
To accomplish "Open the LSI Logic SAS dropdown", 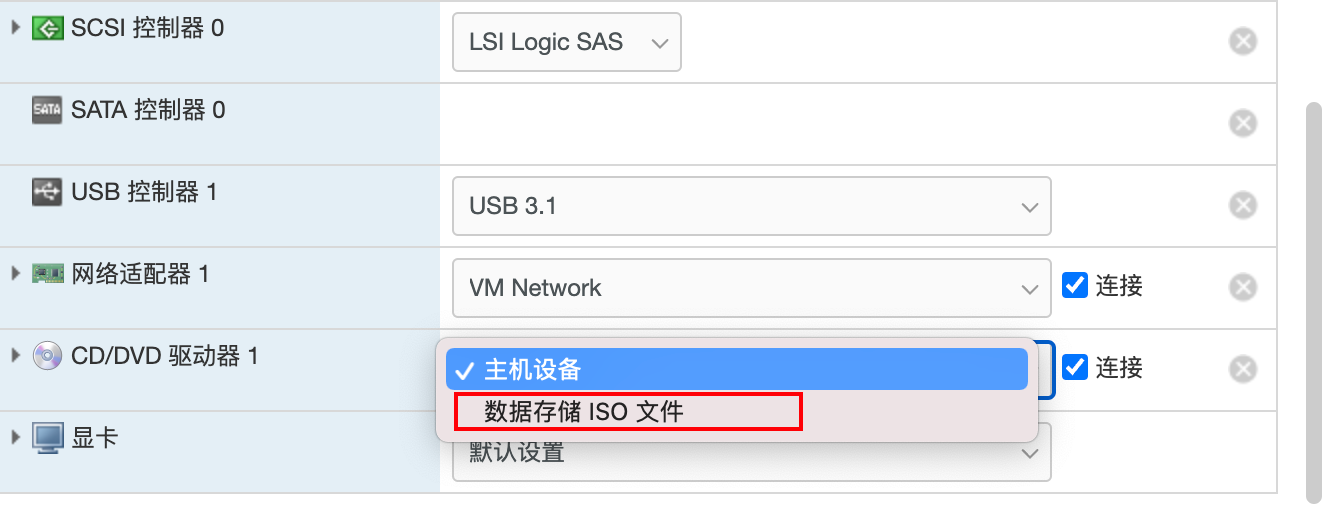I will [567, 42].
